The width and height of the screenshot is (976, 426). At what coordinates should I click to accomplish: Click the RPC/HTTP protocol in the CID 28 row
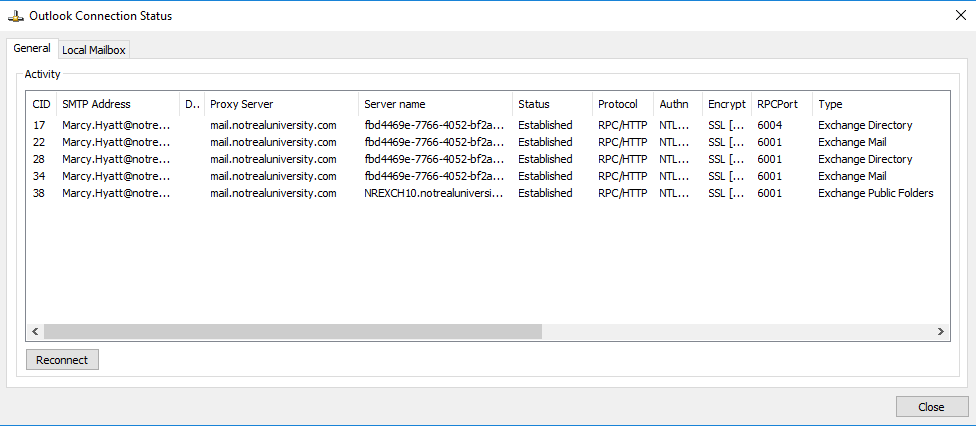[x=622, y=159]
